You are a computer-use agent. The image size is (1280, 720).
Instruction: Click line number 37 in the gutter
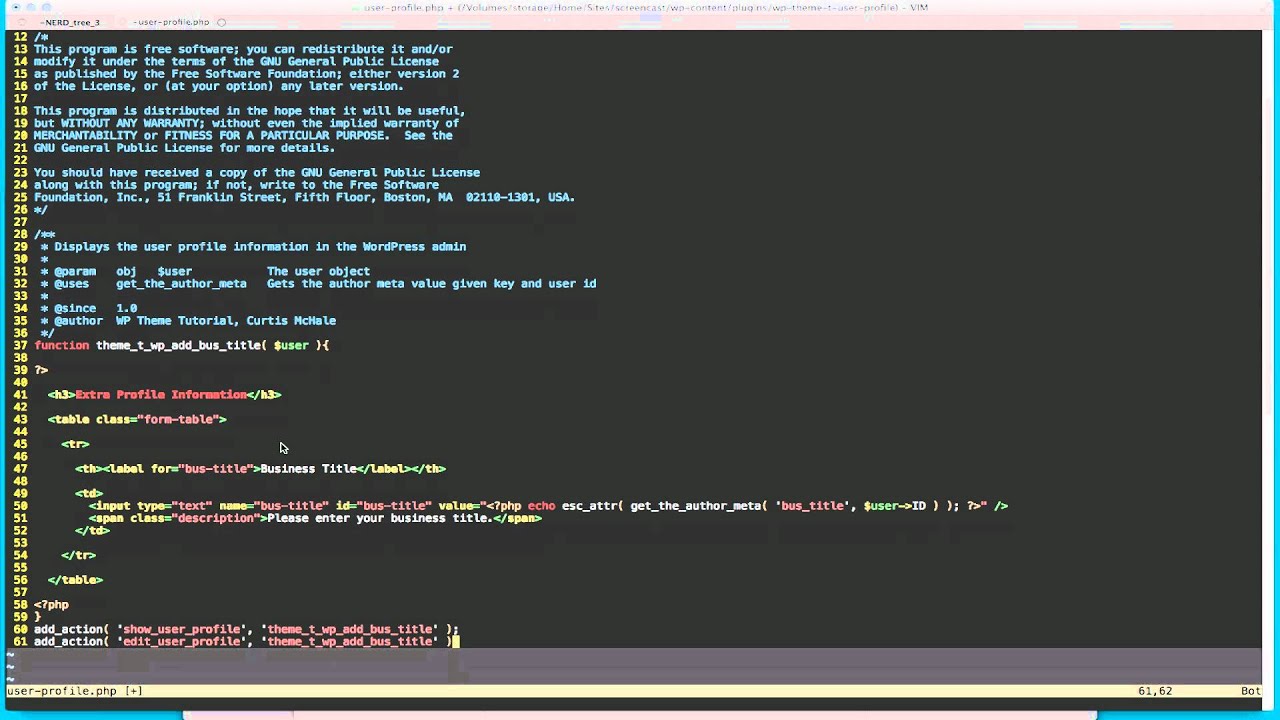pyautogui.click(x=20, y=345)
